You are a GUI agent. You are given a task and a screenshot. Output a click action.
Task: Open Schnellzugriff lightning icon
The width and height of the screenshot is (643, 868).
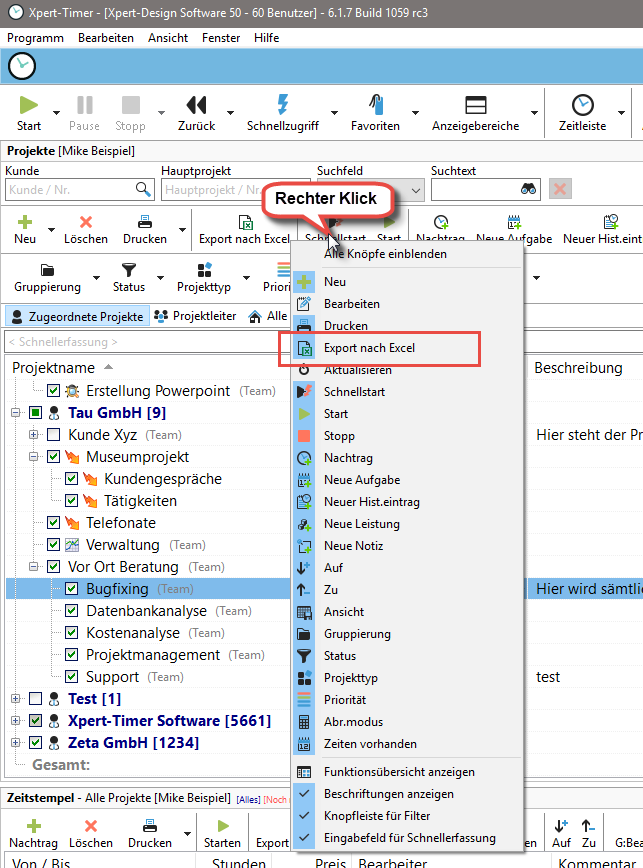[x=282, y=105]
